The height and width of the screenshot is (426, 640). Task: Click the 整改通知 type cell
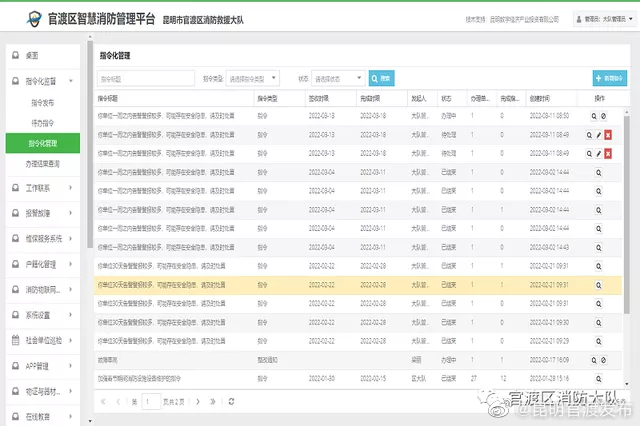(268, 360)
